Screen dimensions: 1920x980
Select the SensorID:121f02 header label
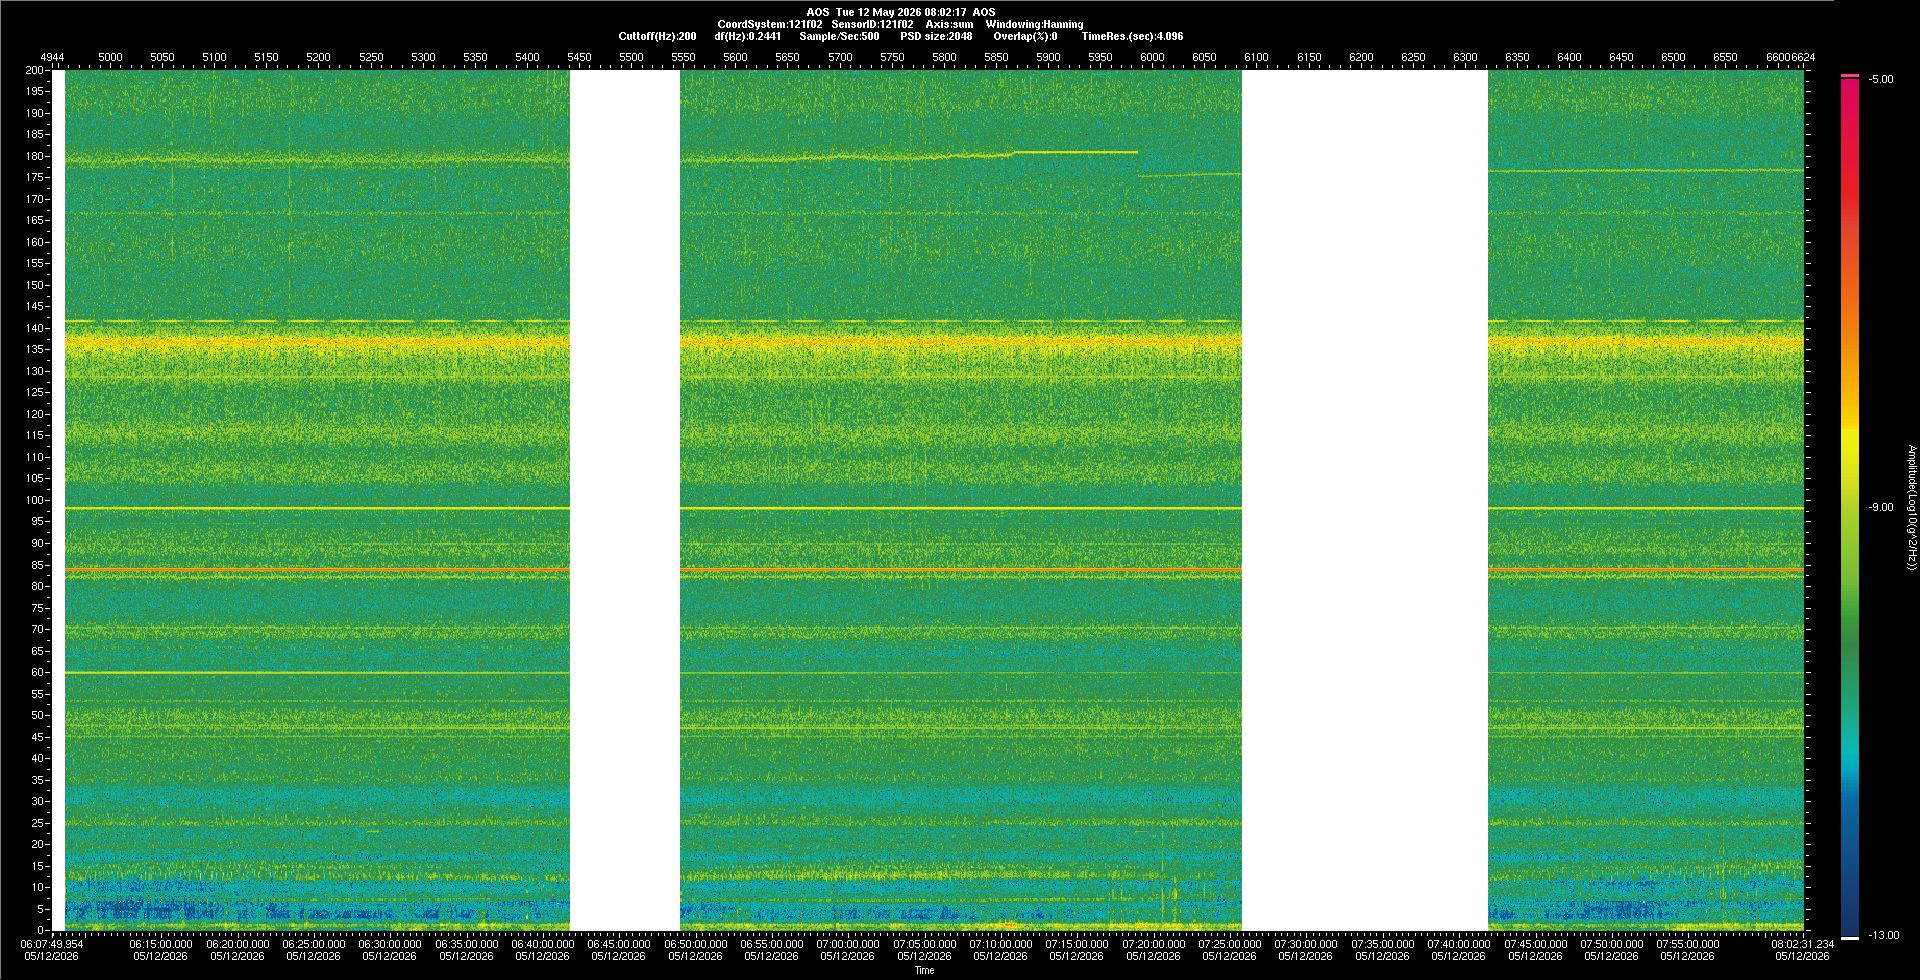[x=872, y=24]
